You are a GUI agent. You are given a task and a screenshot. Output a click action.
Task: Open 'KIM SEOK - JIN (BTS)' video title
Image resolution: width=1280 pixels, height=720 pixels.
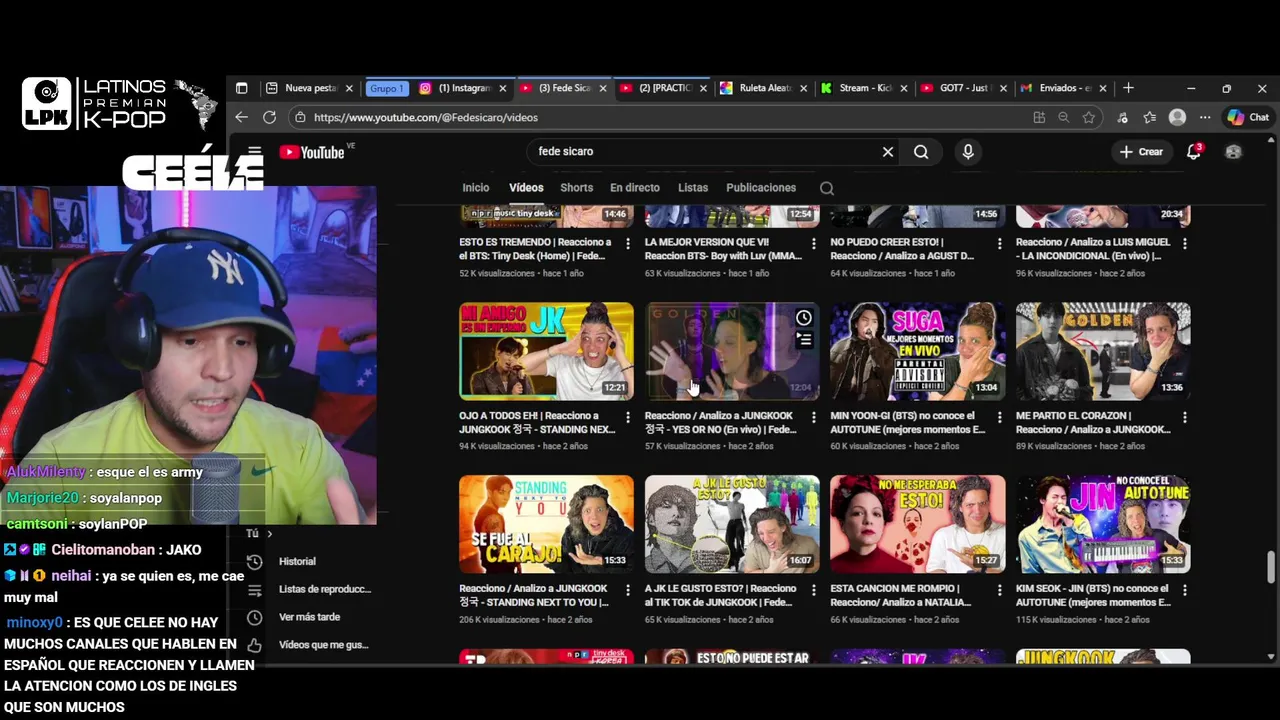[1093, 595]
